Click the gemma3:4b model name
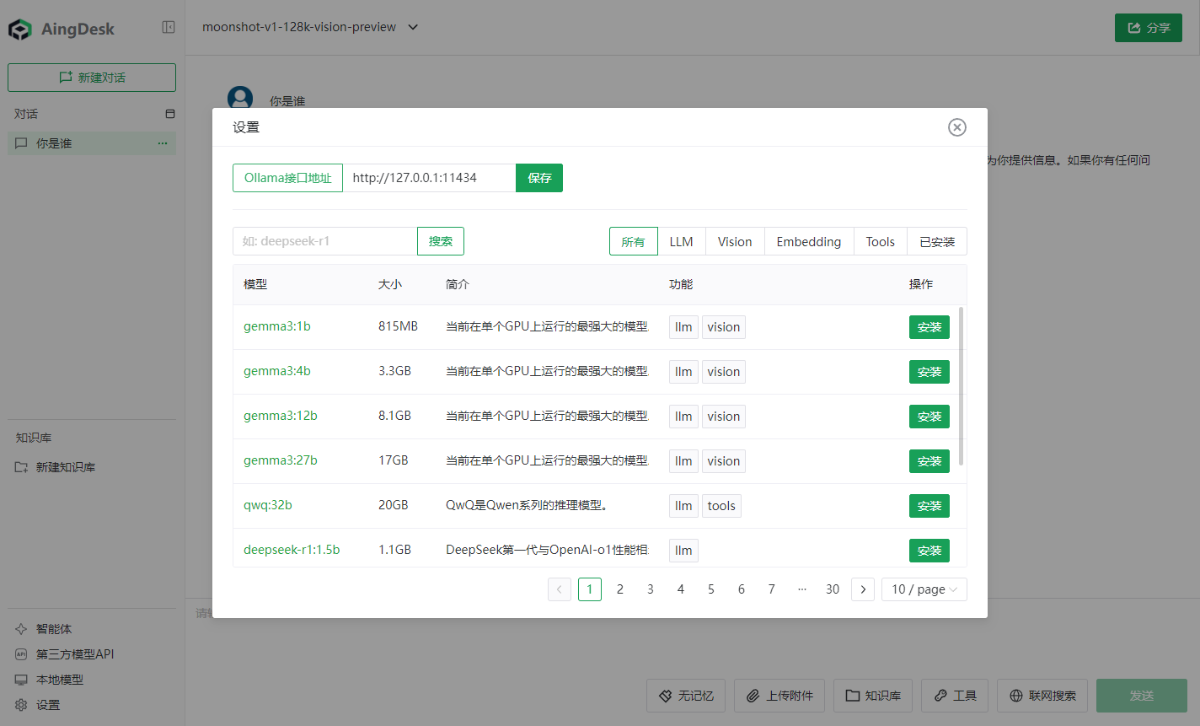The width and height of the screenshot is (1200, 726). coord(277,372)
